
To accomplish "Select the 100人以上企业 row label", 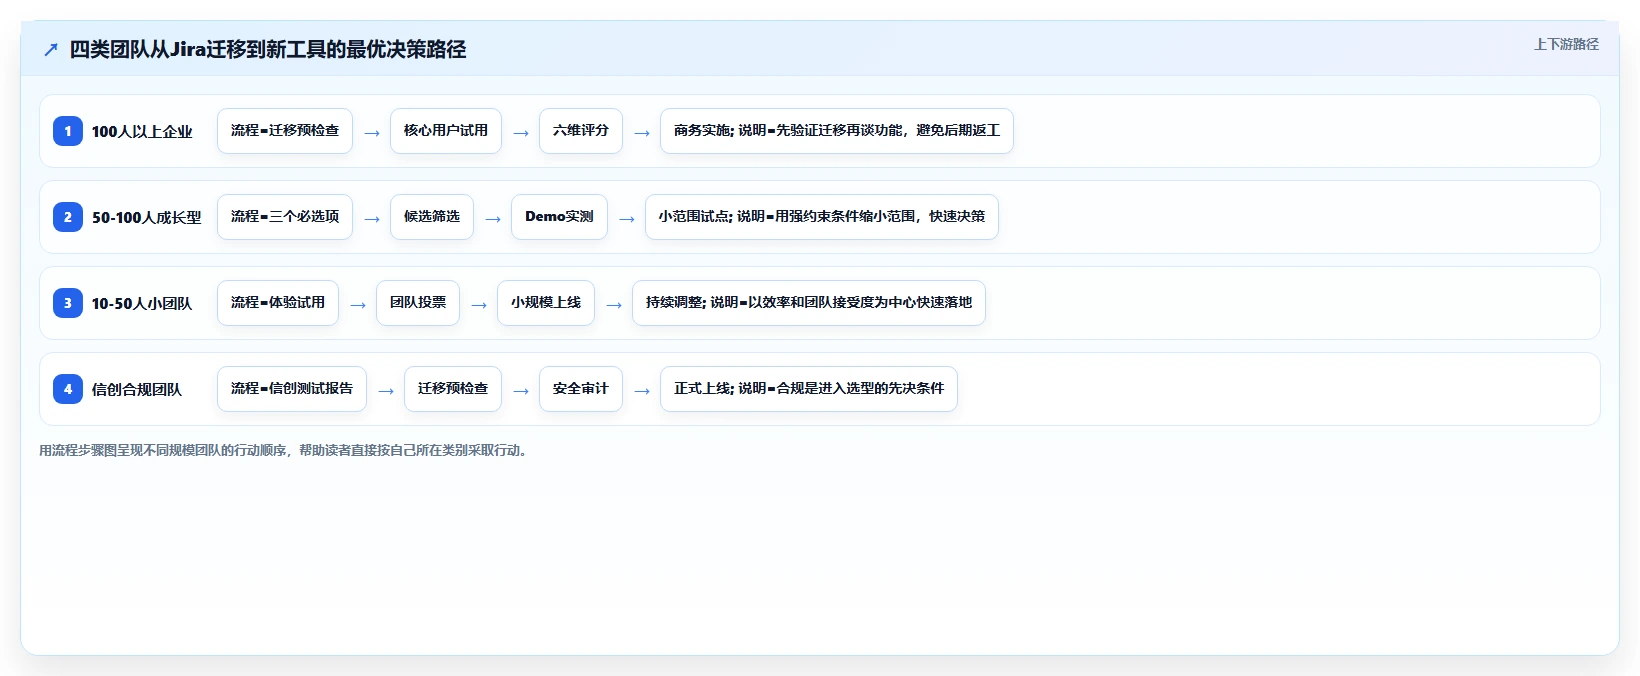I will pyautogui.click(x=142, y=131).
